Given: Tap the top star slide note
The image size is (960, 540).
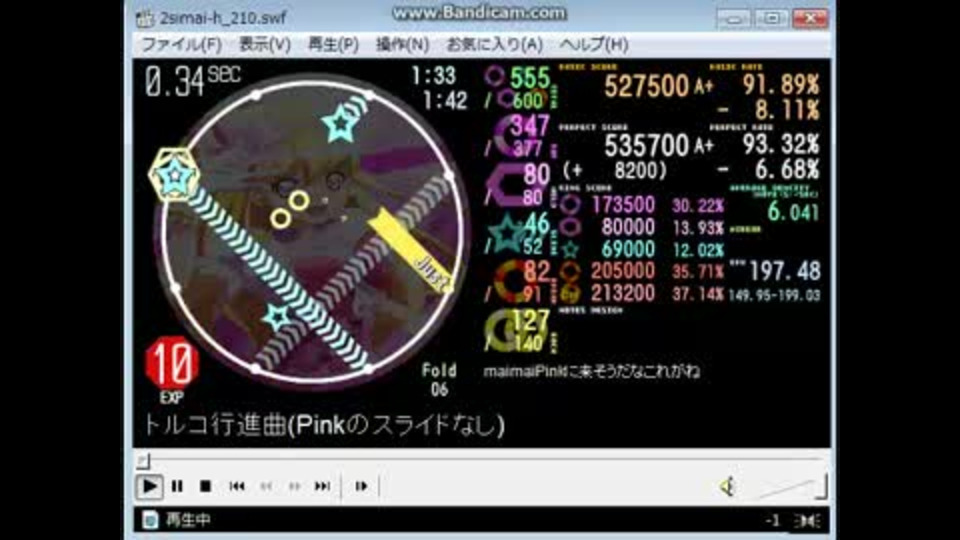Looking at the screenshot, I should click(340, 126).
